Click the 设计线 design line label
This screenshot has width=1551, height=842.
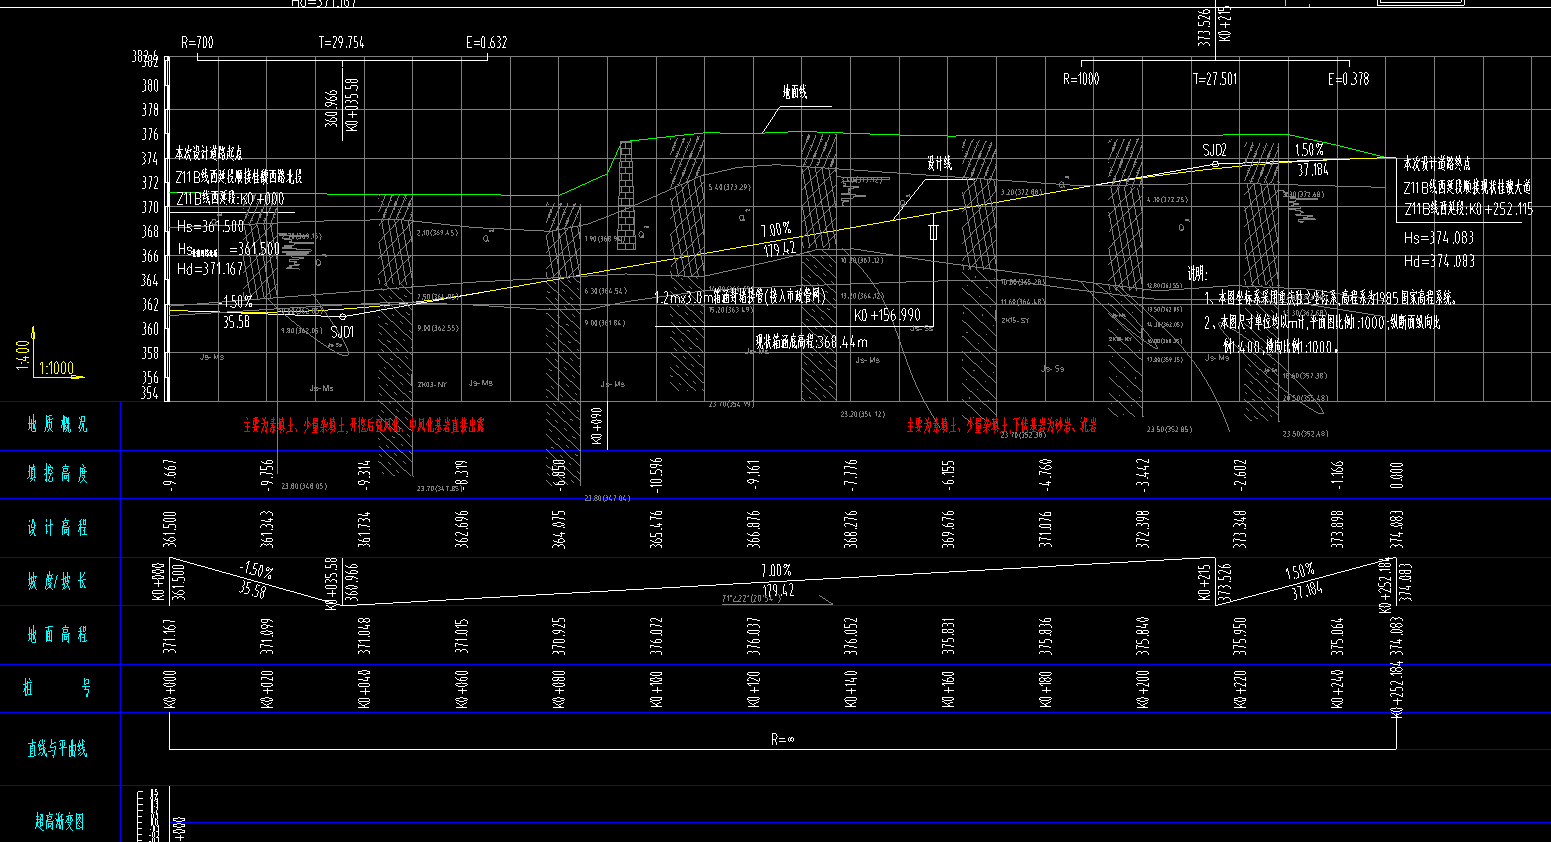tap(939, 164)
